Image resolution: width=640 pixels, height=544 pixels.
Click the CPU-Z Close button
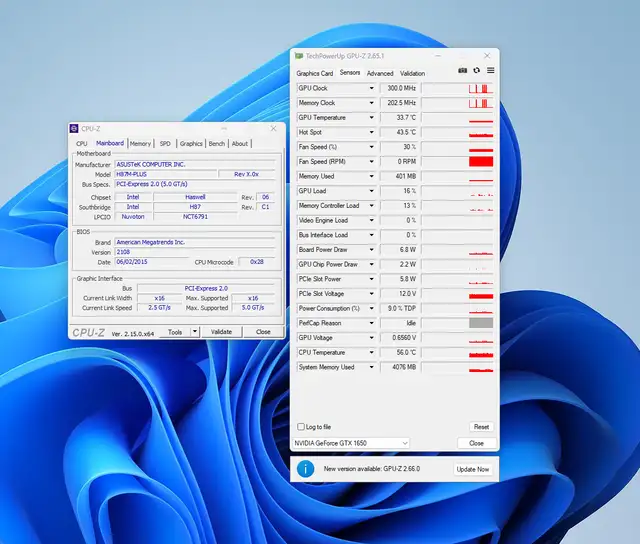coord(263,332)
